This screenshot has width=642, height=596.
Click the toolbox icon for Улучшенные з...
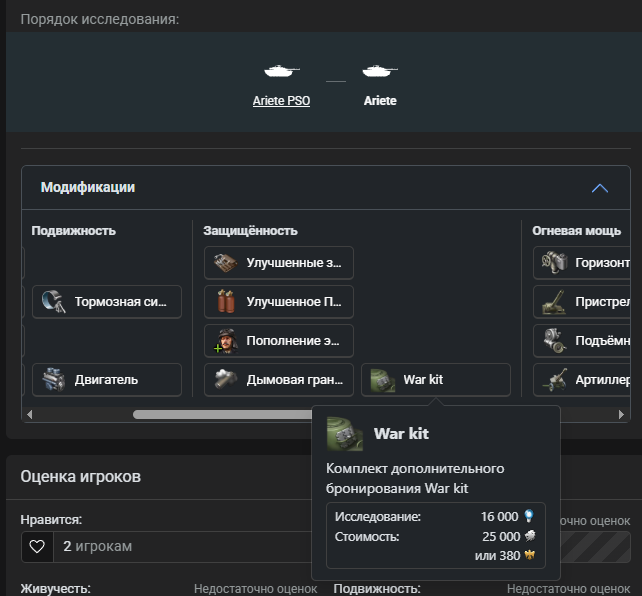coord(225,263)
